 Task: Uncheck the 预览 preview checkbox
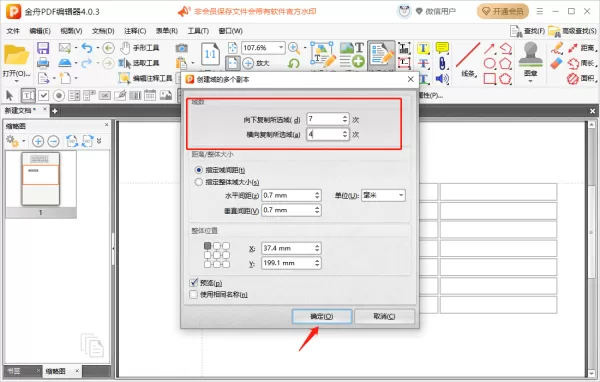pyautogui.click(x=194, y=283)
